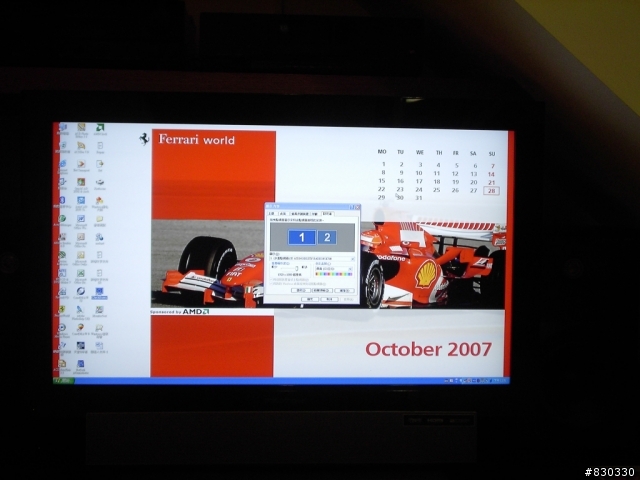Switch to the Desktop (桌面) tab
This screenshot has width=640, height=480.
(283, 213)
